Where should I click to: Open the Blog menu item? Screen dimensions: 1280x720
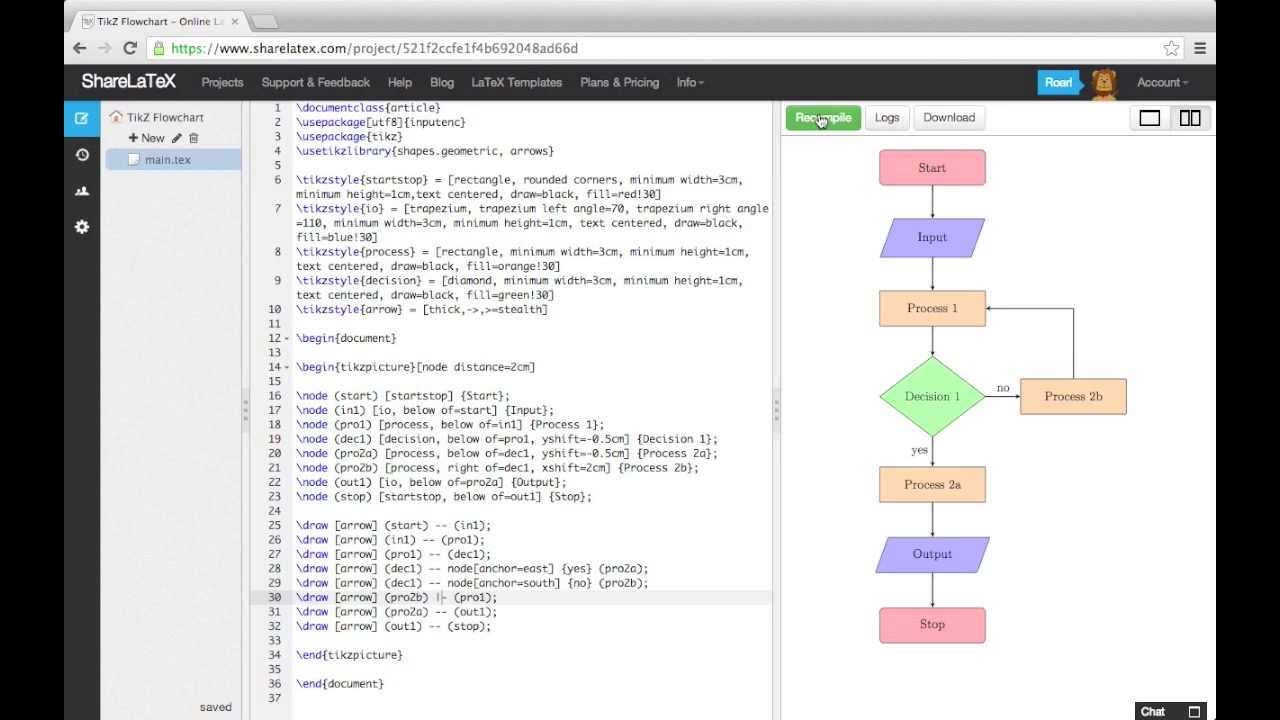[x=442, y=83]
